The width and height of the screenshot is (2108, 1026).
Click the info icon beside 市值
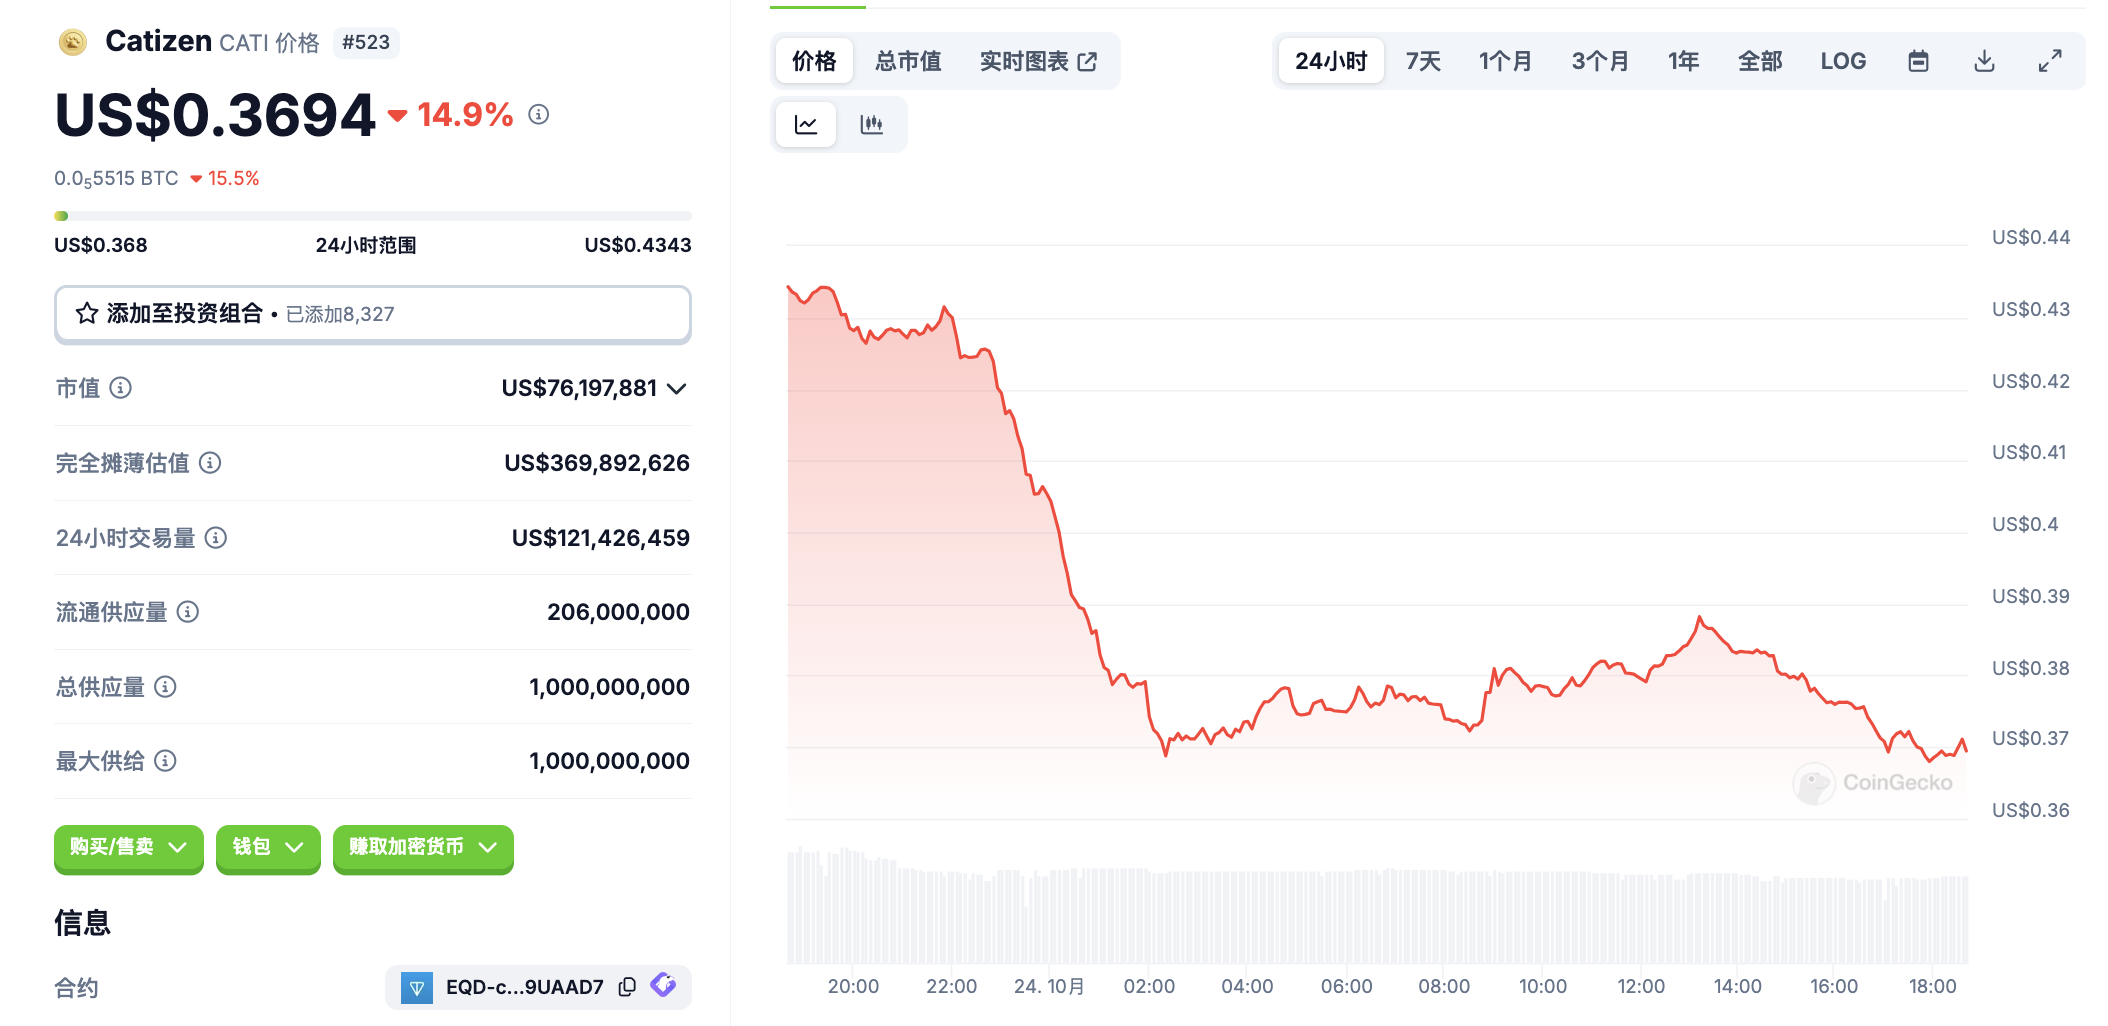pyautogui.click(x=121, y=388)
